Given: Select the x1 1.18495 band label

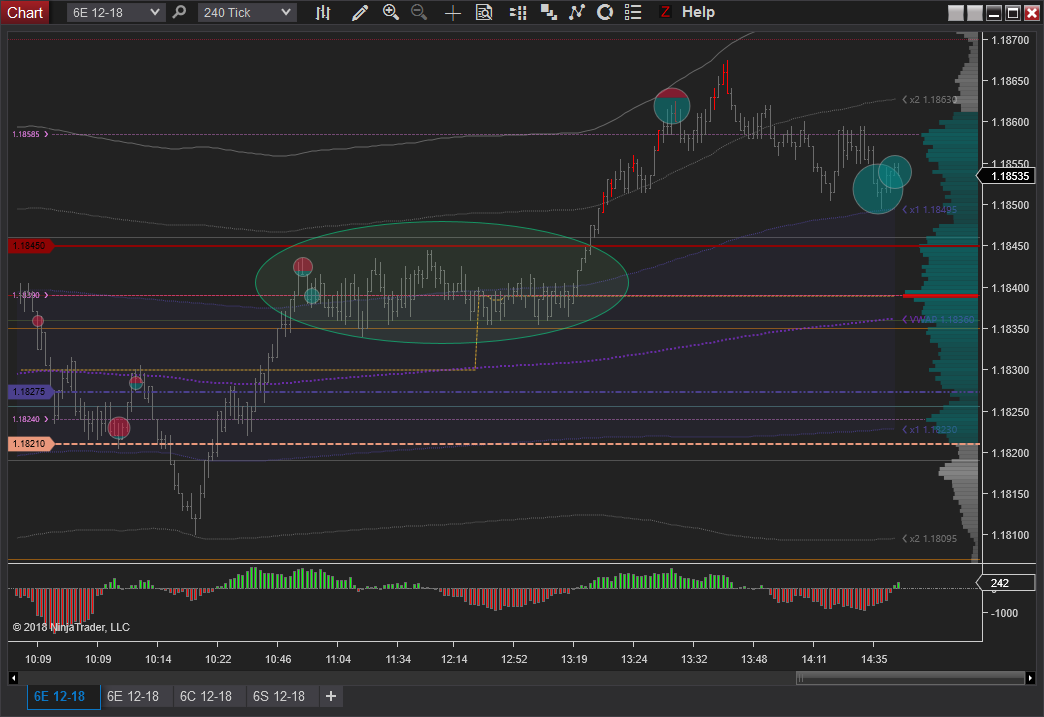Looking at the screenshot, I should tap(929, 210).
